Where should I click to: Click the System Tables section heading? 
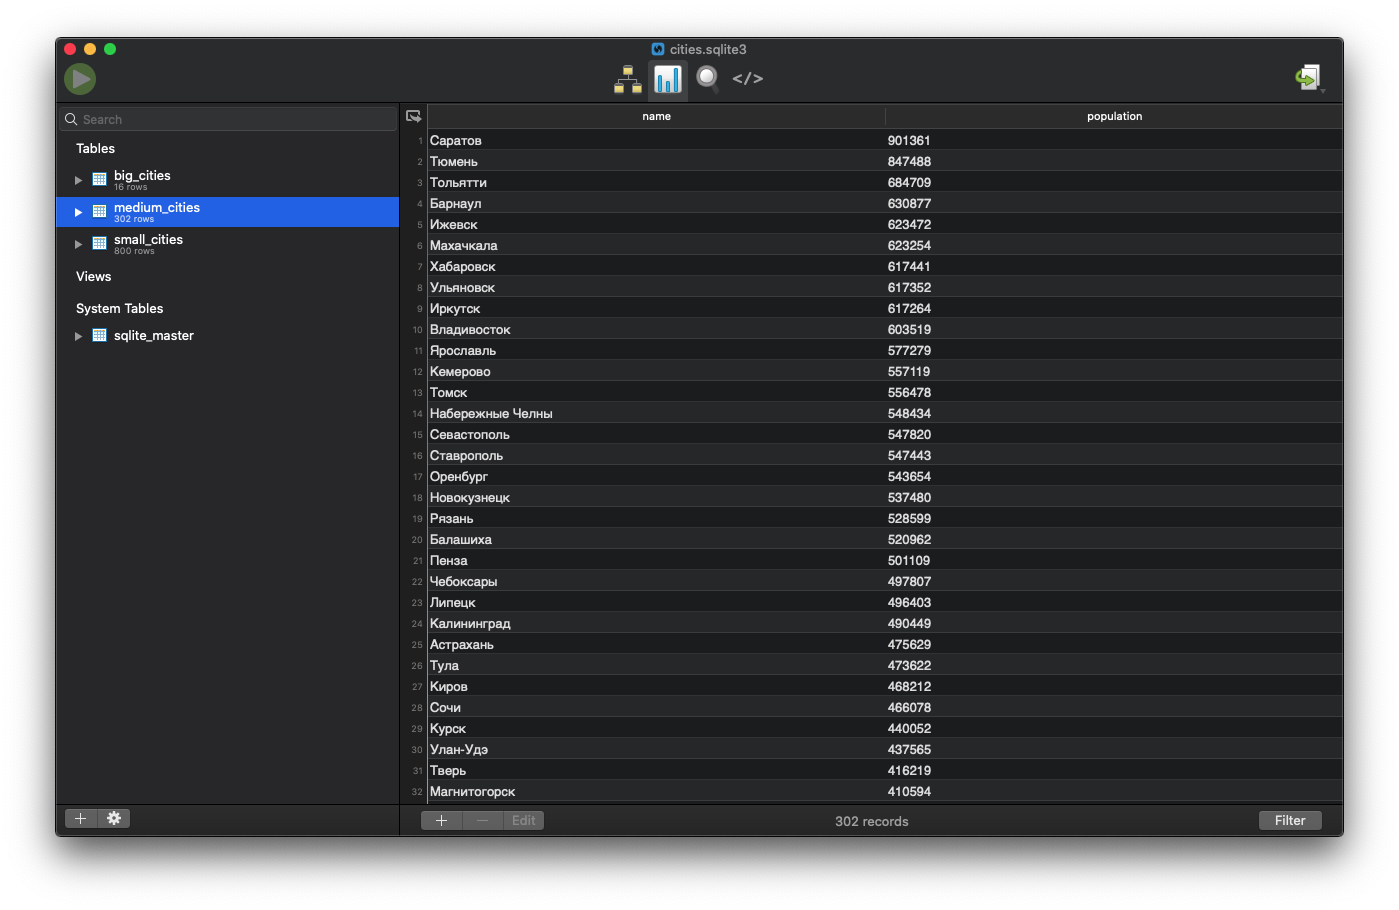tap(120, 308)
